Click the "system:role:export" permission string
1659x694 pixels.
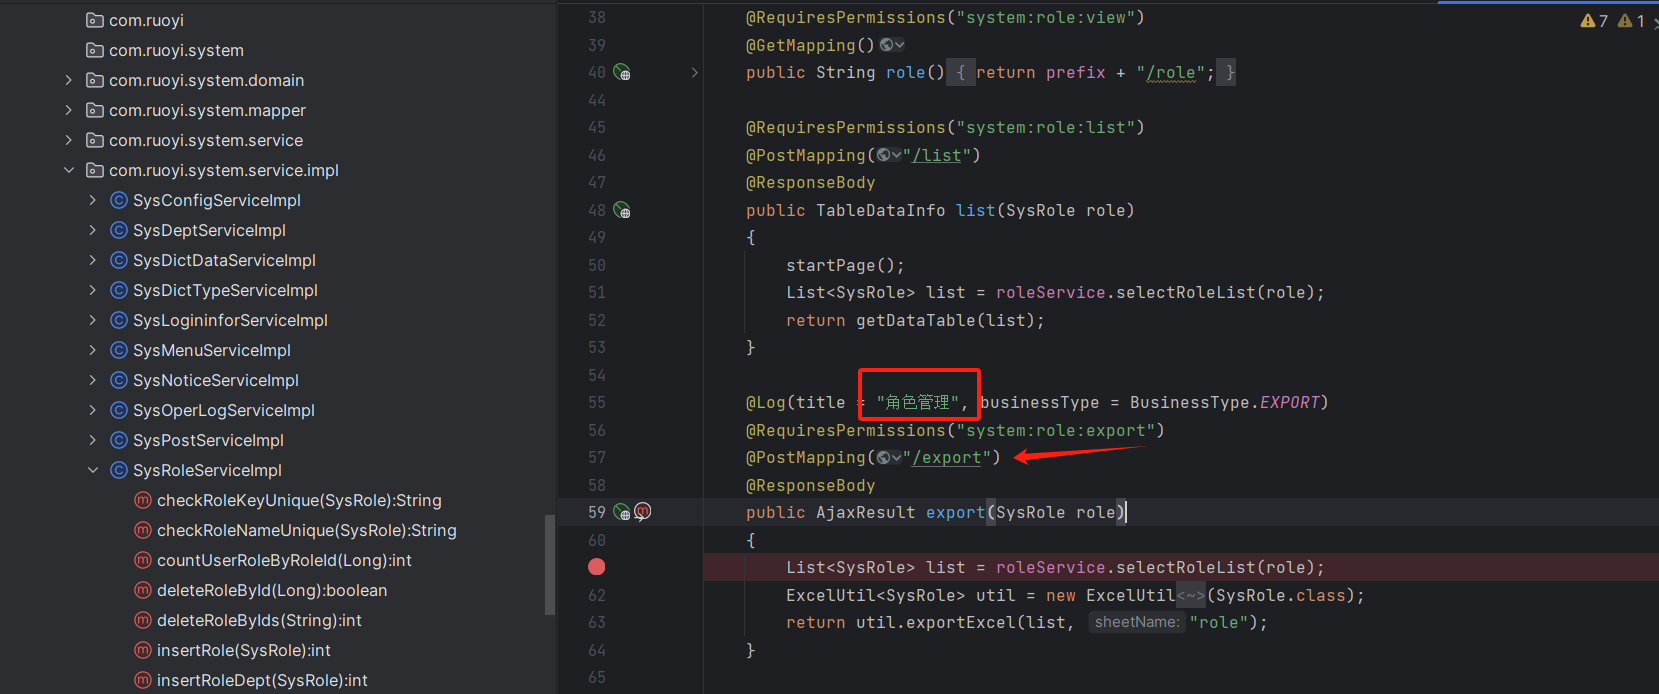pyautogui.click(x=1056, y=431)
